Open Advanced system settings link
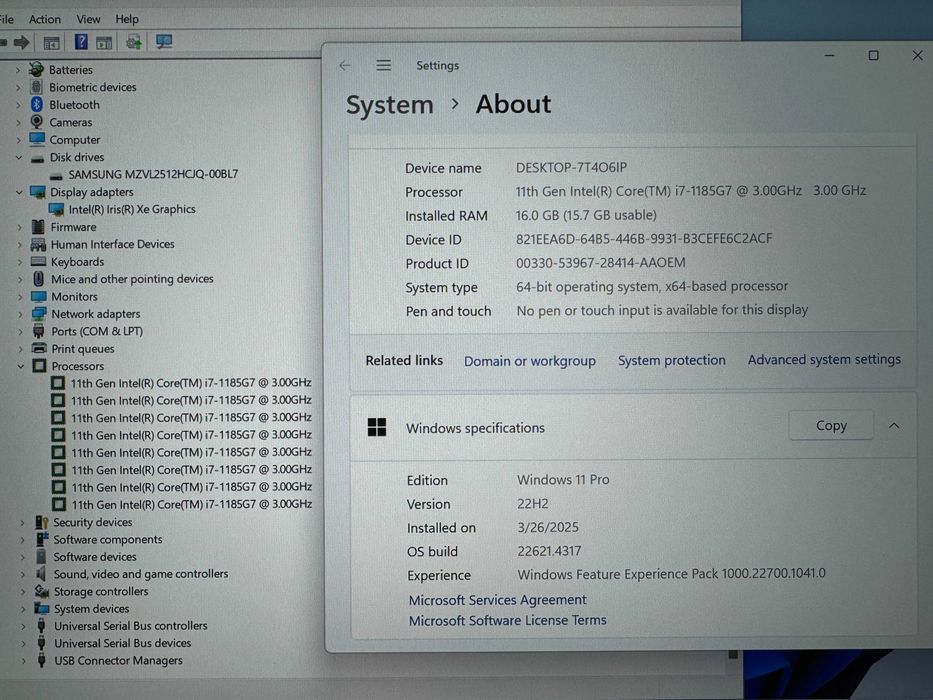The width and height of the screenshot is (933, 700). tap(824, 360)
